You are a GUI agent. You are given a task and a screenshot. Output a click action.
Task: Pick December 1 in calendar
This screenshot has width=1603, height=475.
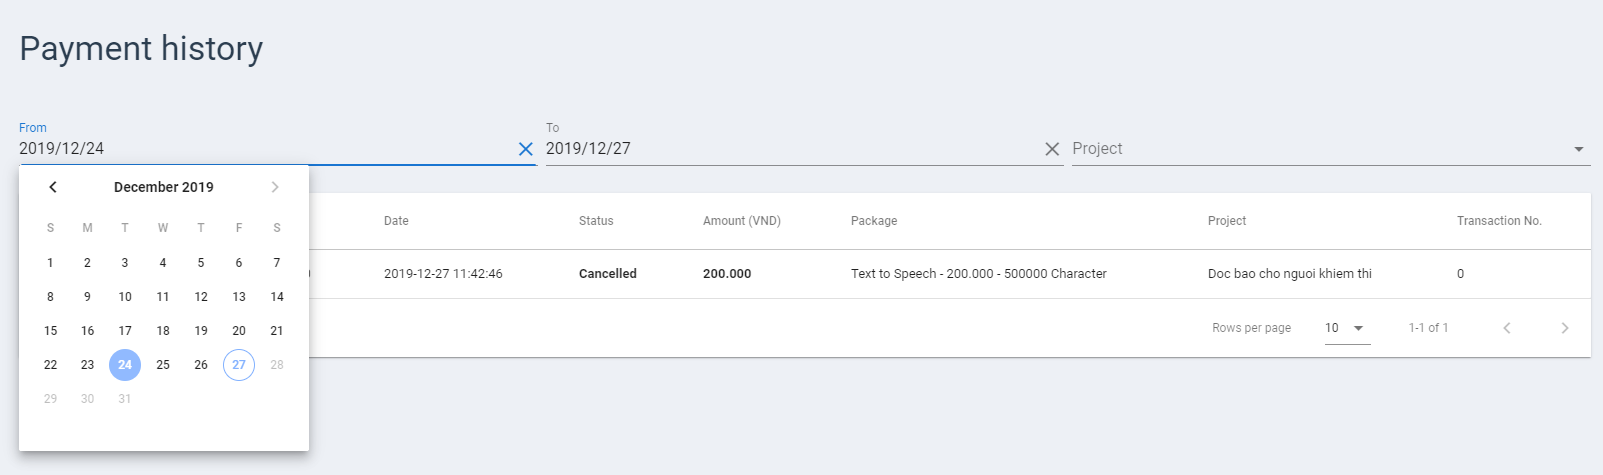(x=50, y=263)
